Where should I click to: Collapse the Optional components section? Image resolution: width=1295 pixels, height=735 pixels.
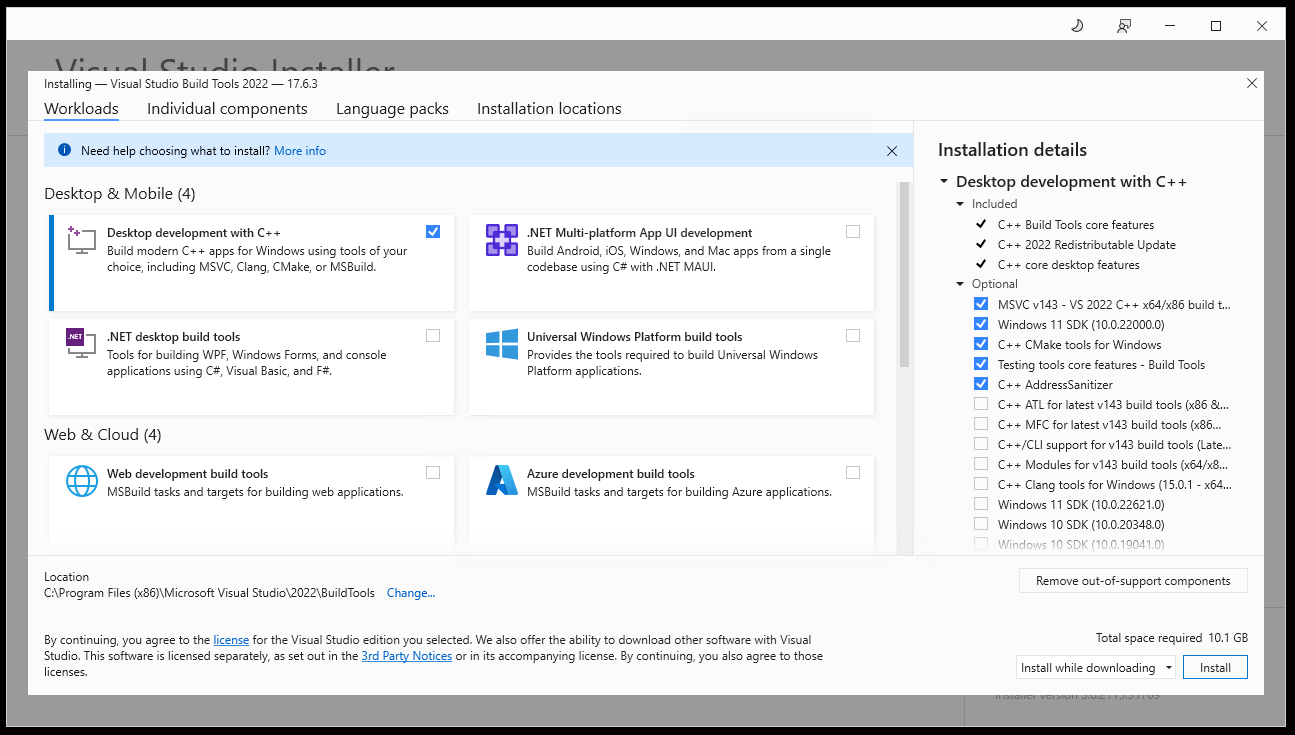(x=962, y=284)
